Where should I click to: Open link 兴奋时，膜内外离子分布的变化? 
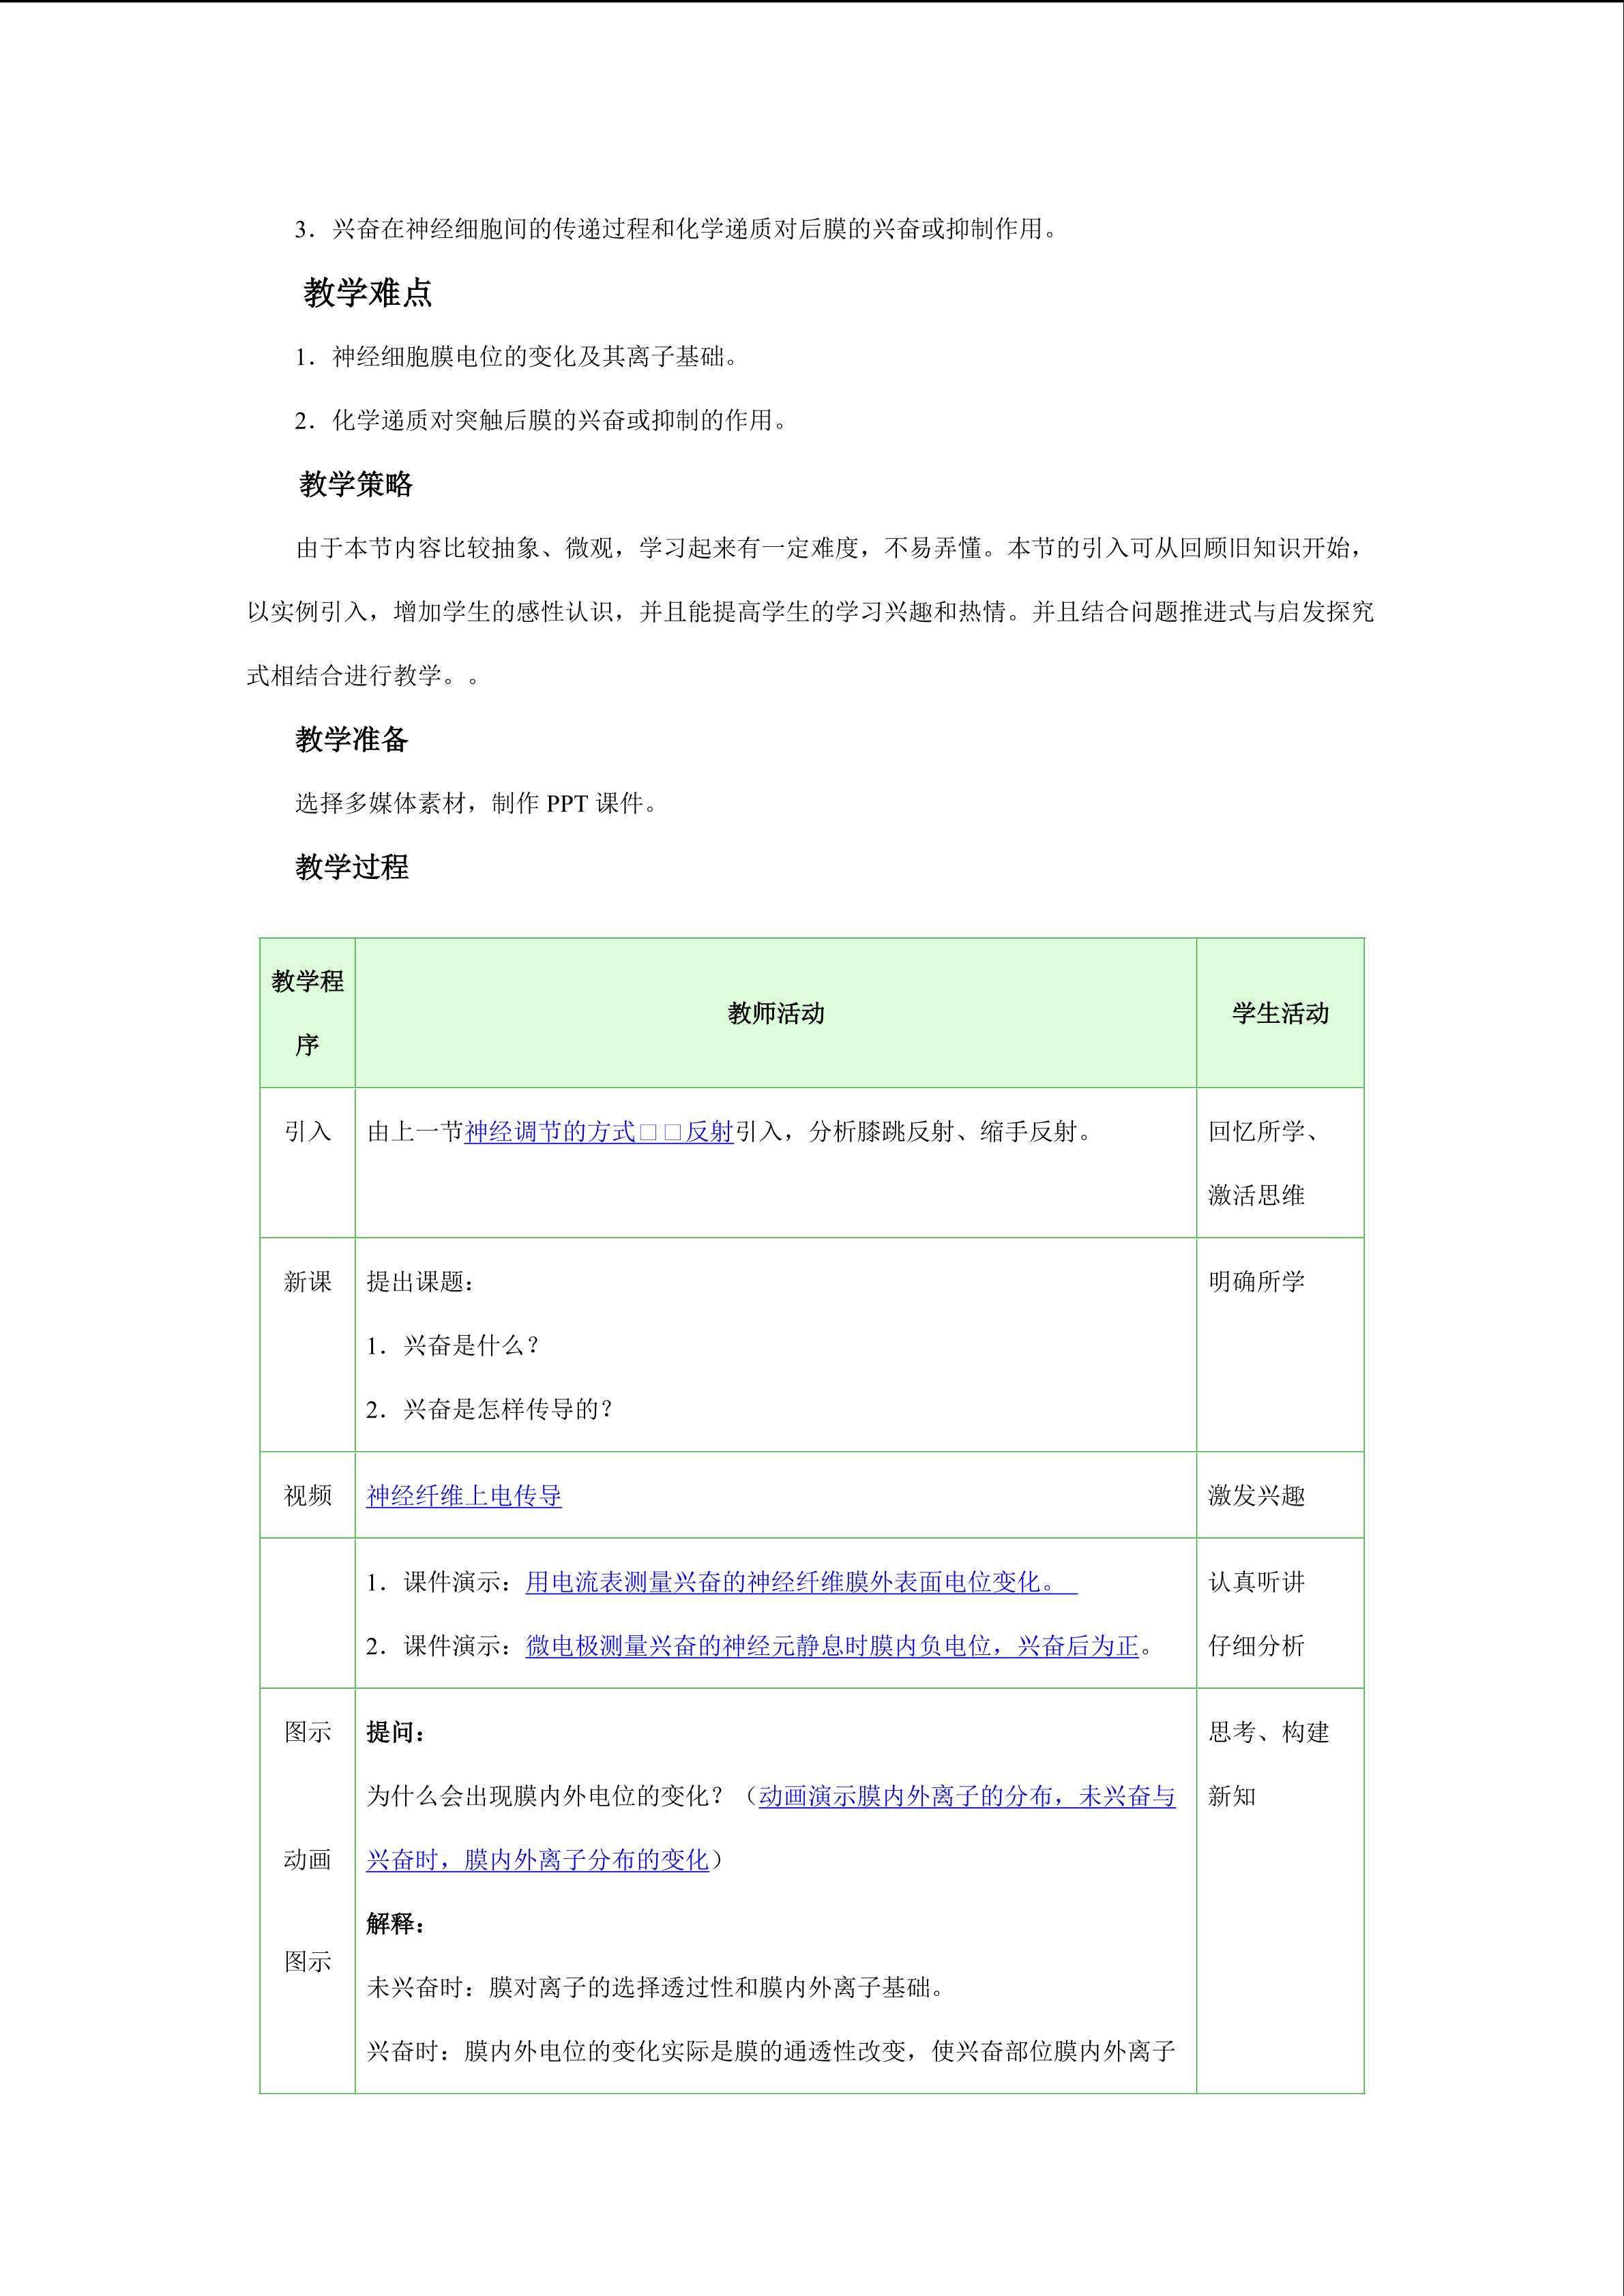pyautogui.click(x=537, y=1860)
